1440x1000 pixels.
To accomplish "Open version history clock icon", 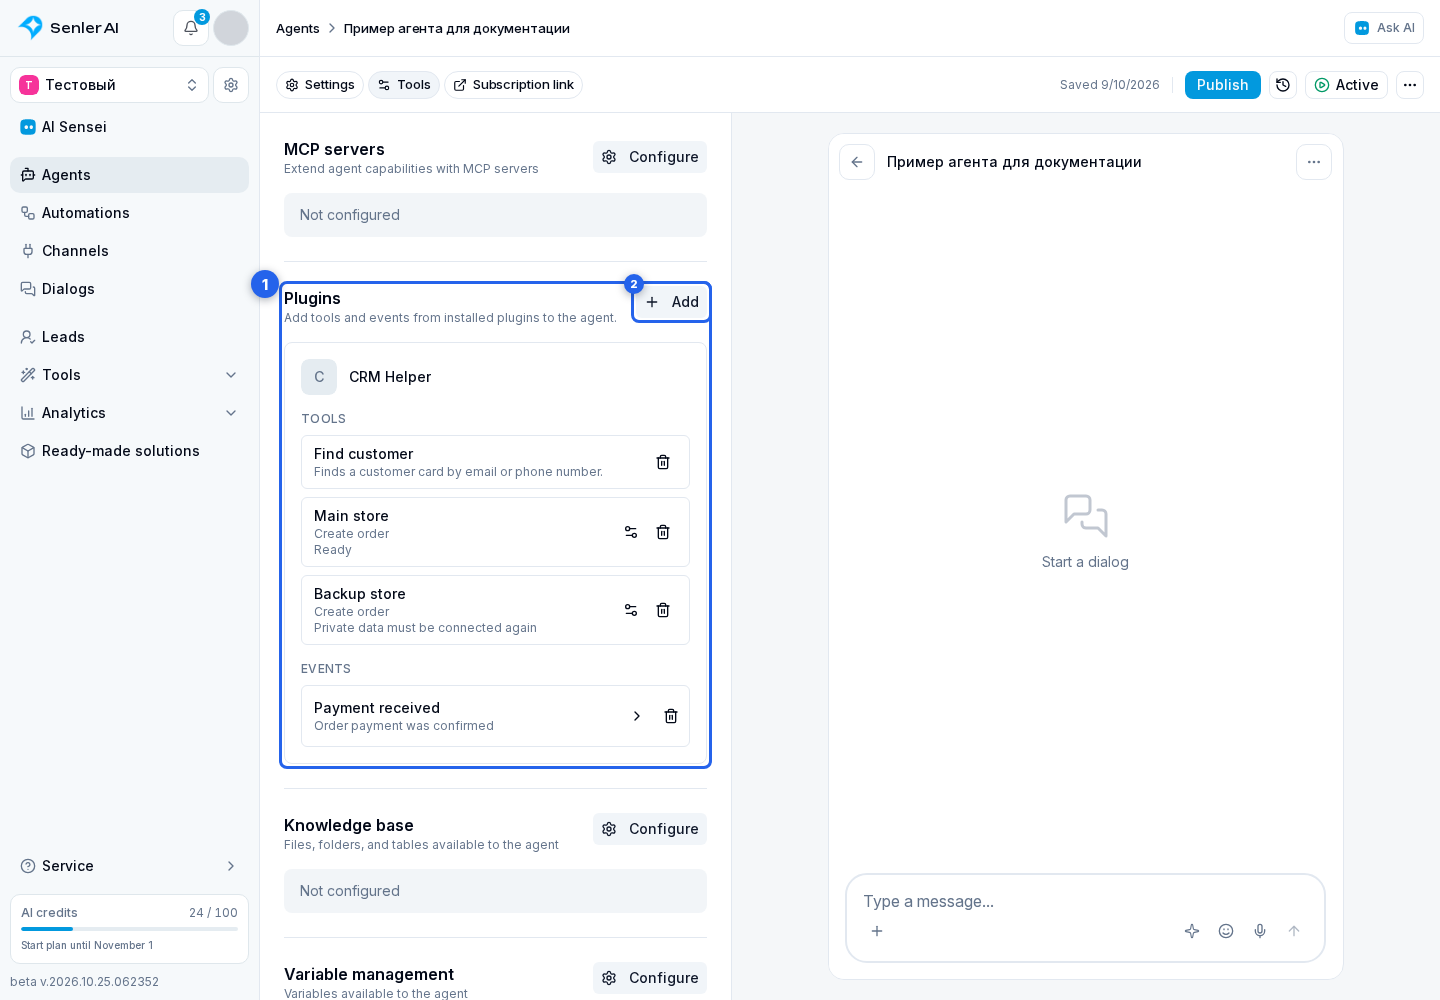I will point(1283,85).
